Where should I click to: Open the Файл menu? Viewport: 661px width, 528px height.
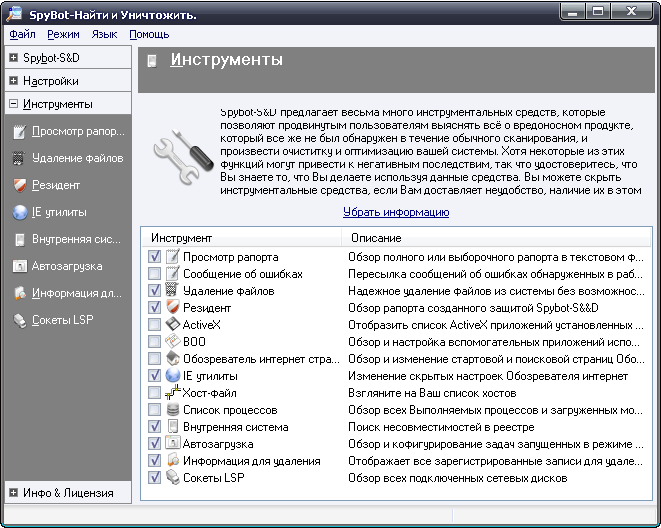click(x=22, y=34)
